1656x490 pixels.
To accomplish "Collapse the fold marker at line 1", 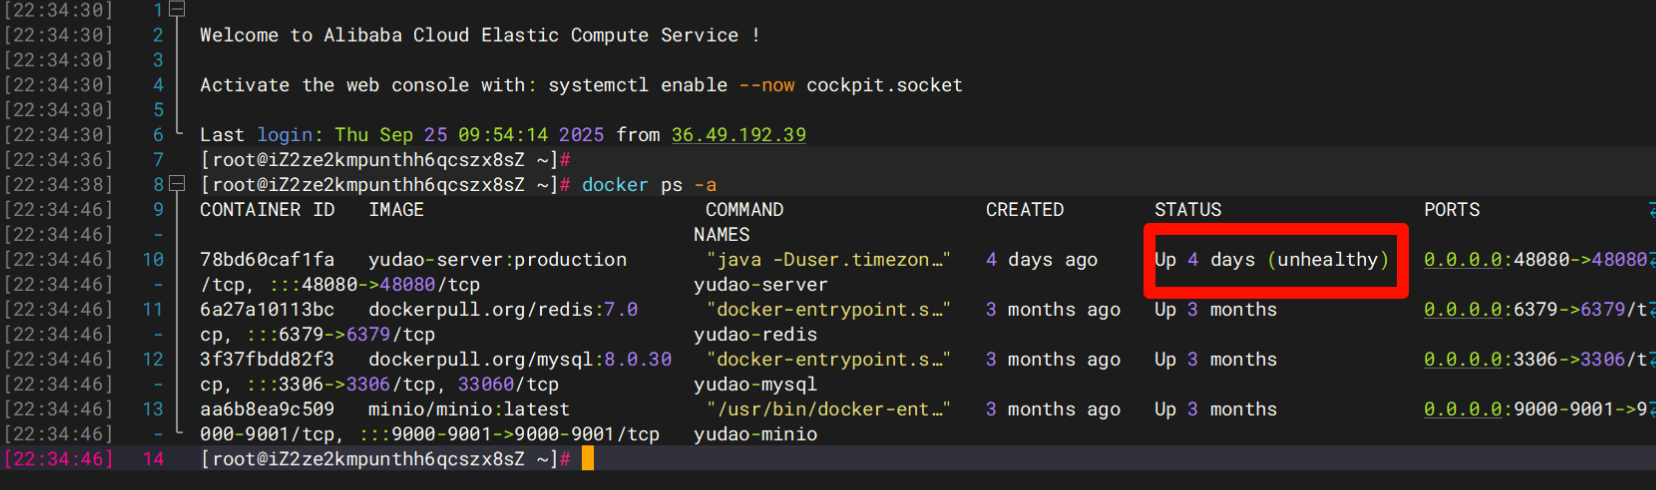I will click(x=177, y=10).
